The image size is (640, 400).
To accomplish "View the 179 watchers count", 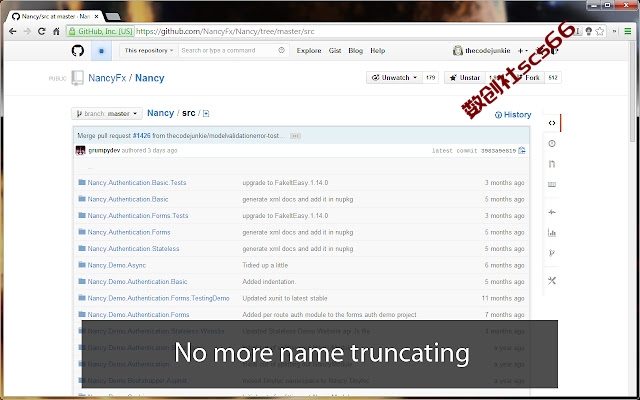I will click(430, 78).
